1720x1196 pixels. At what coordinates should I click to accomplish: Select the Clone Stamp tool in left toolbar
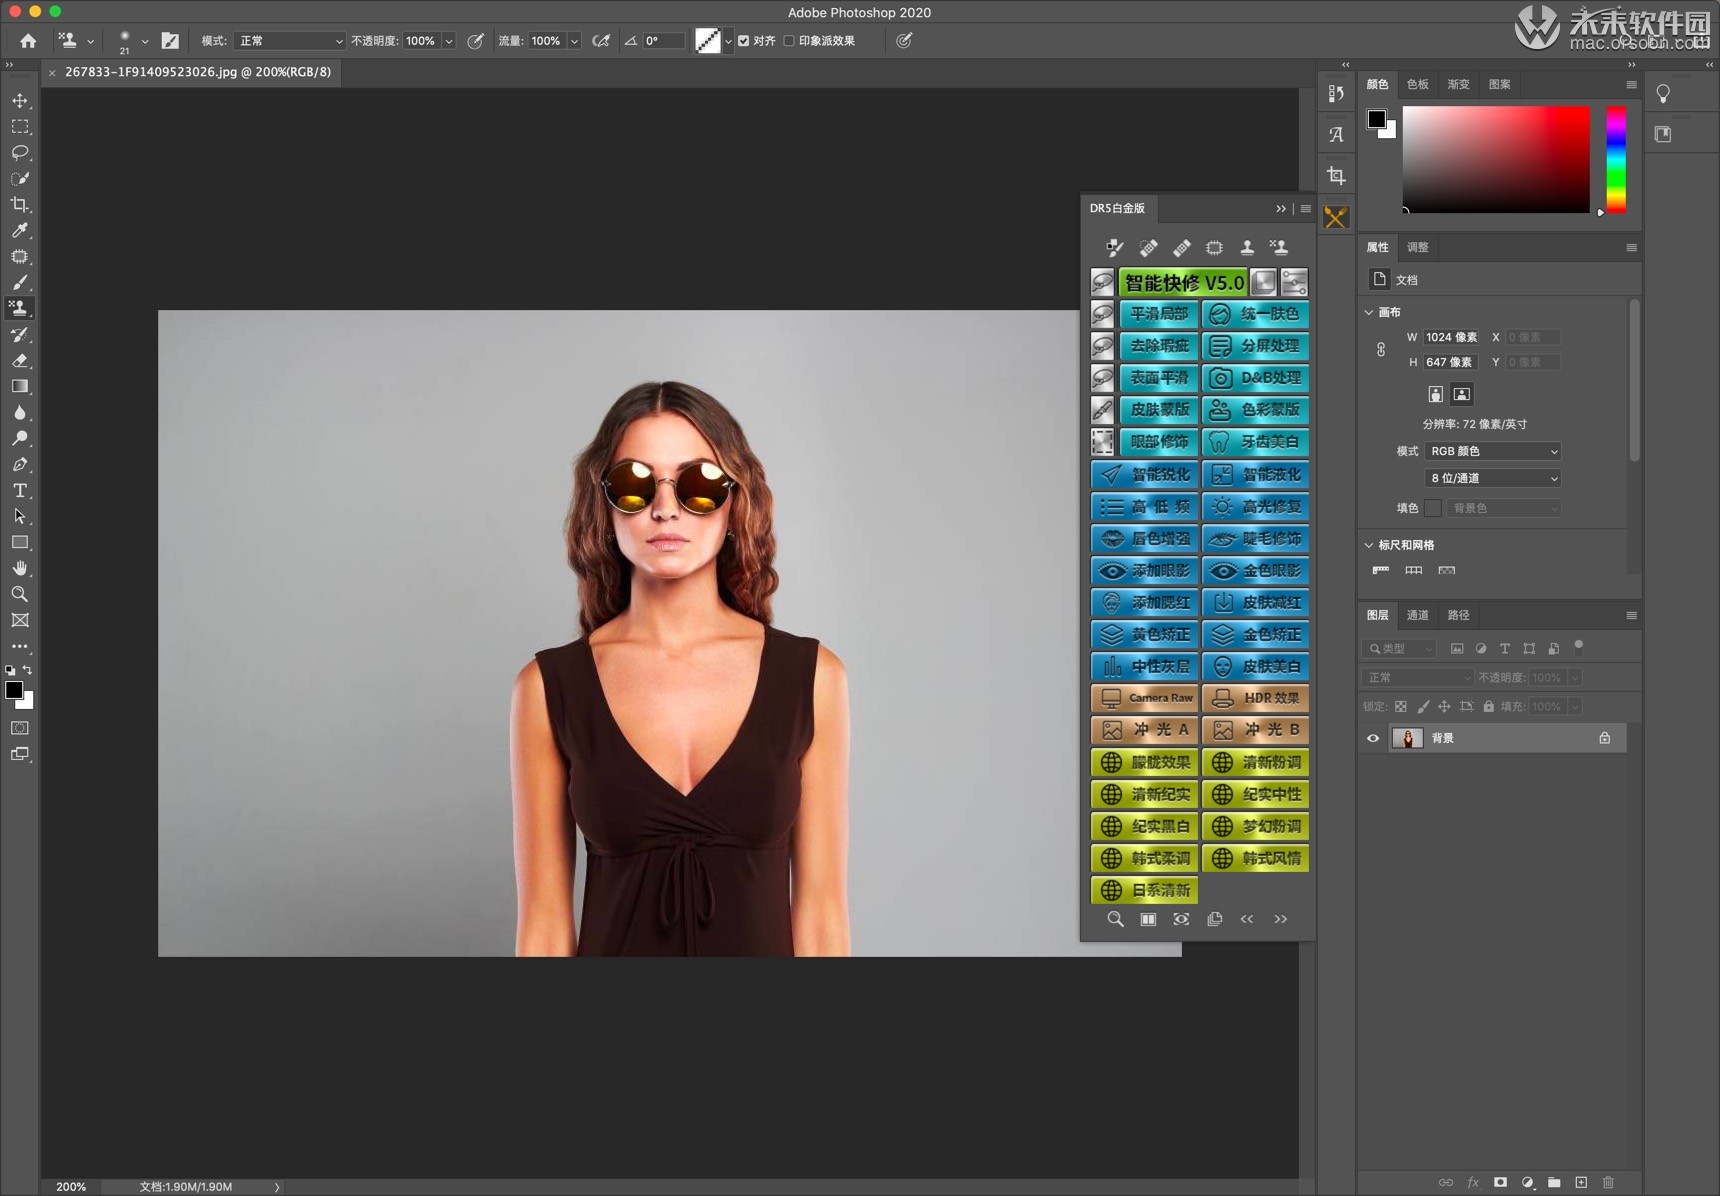pos(20,308)
